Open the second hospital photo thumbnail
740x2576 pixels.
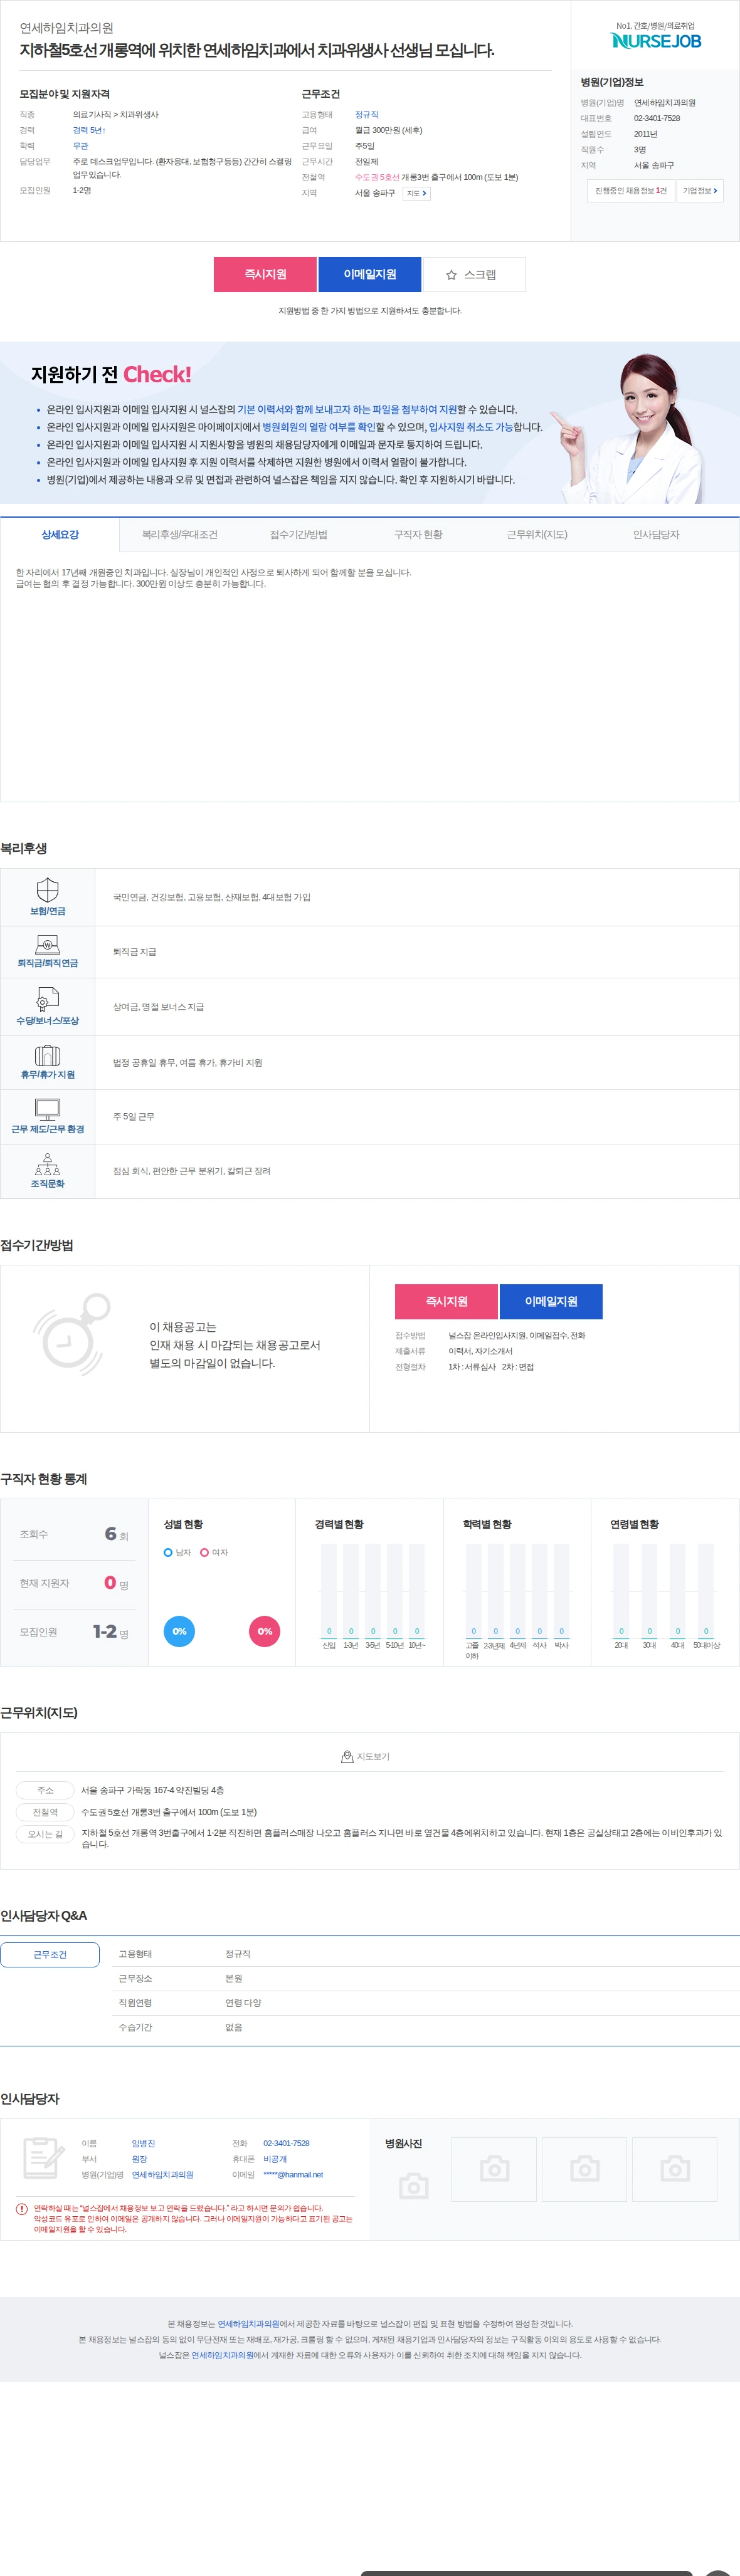click(x=584, y=2168)
